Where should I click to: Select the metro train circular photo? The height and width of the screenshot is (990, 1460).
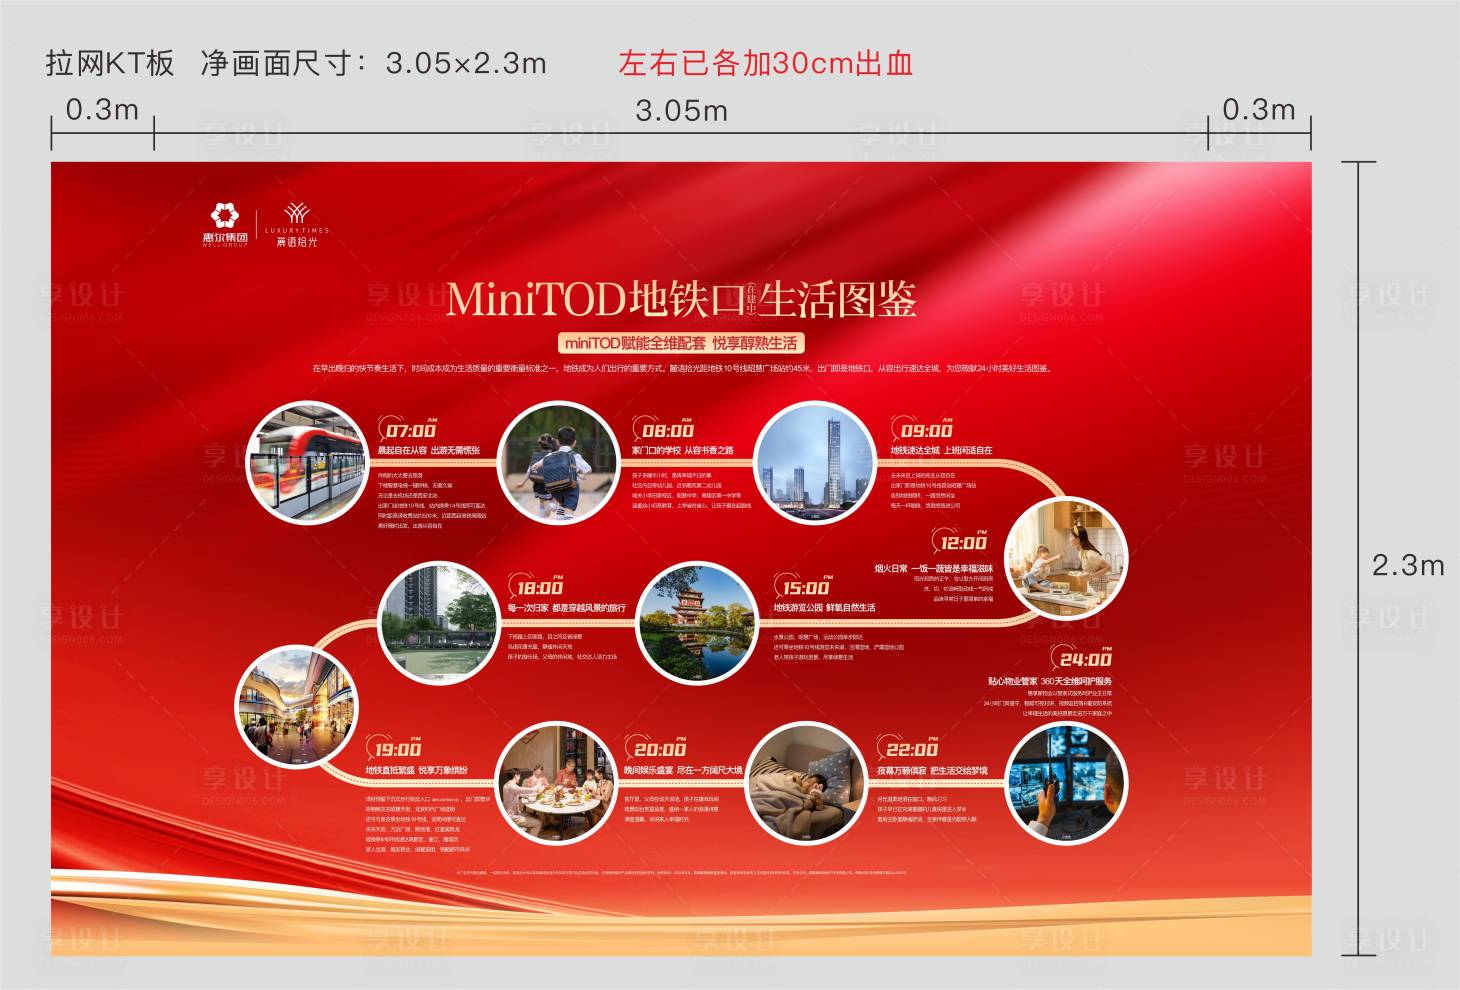309,465
